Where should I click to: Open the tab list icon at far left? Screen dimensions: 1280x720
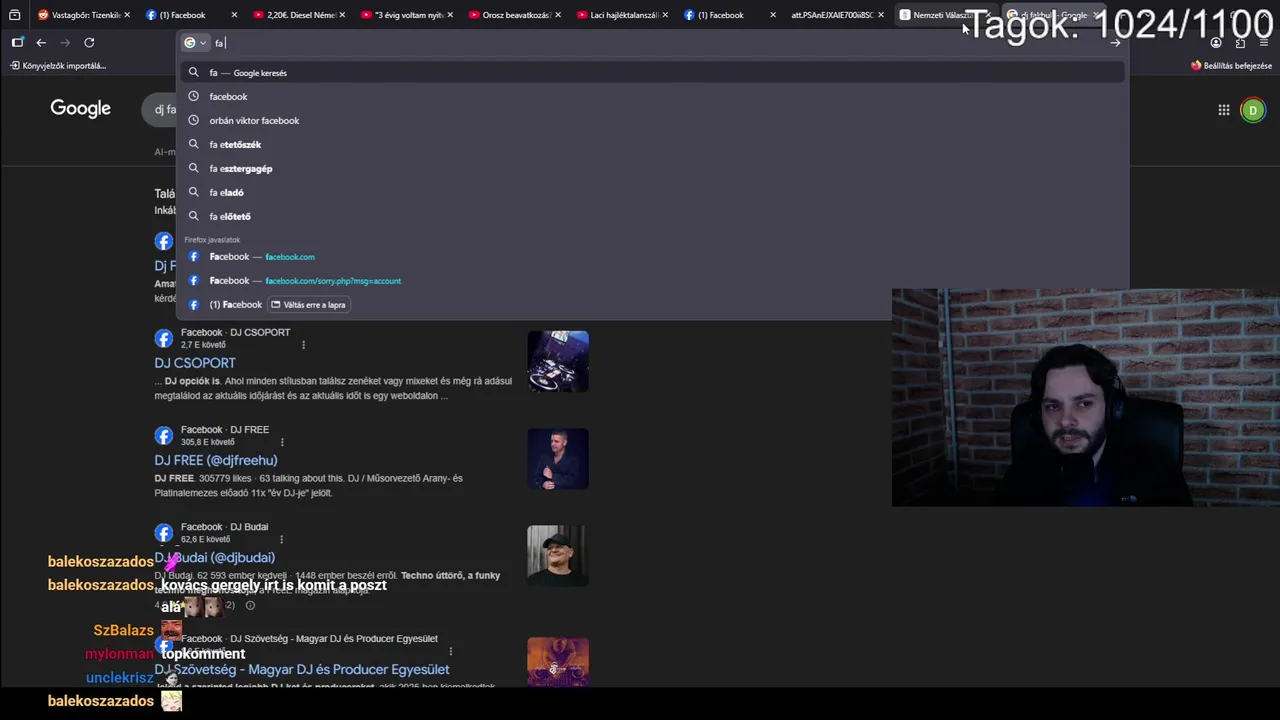(x=14, y=15)
